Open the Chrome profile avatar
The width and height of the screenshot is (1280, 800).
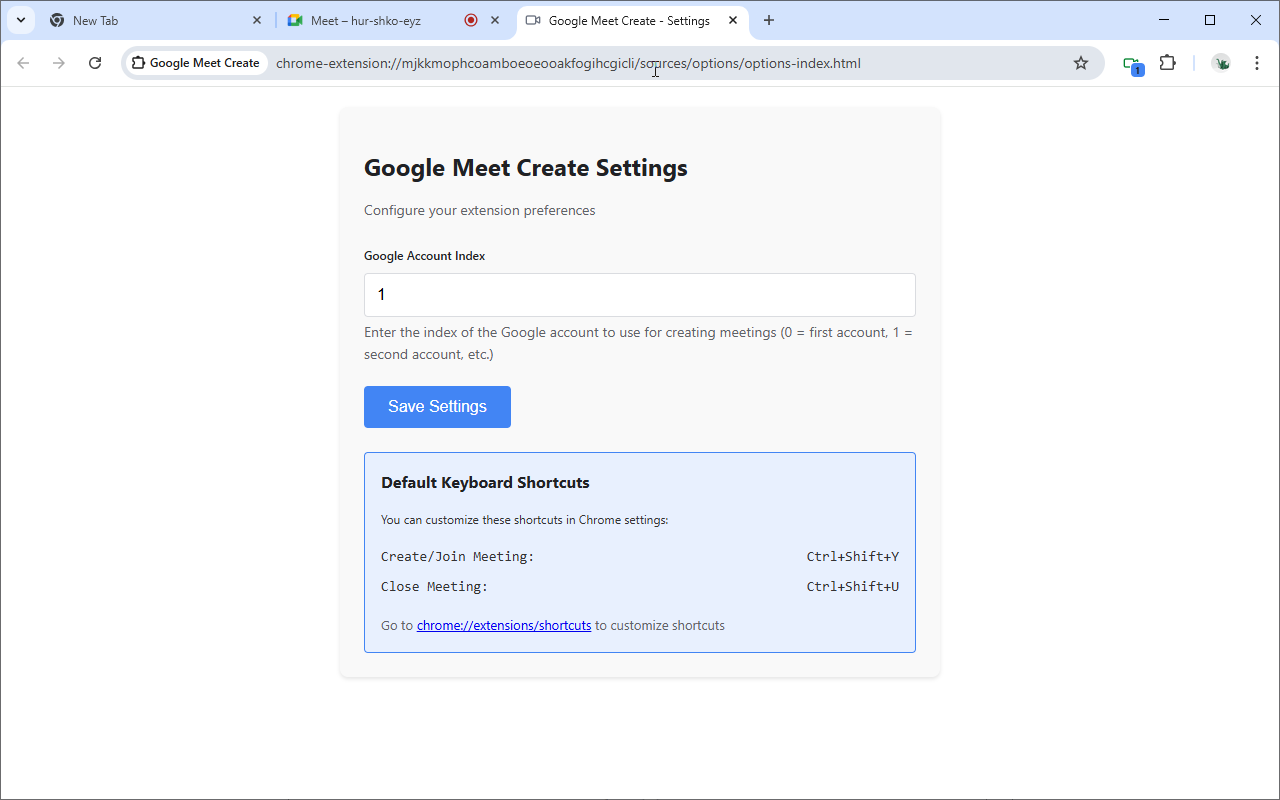[1220, 63]
